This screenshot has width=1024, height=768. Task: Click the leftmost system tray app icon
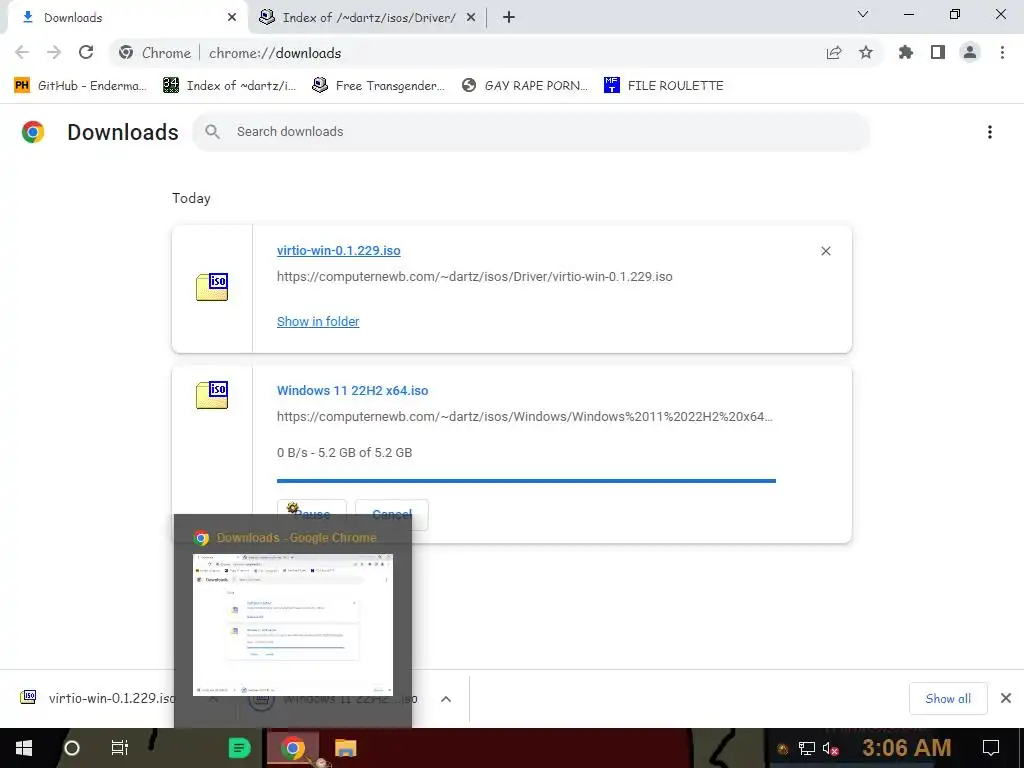(782, 748)
